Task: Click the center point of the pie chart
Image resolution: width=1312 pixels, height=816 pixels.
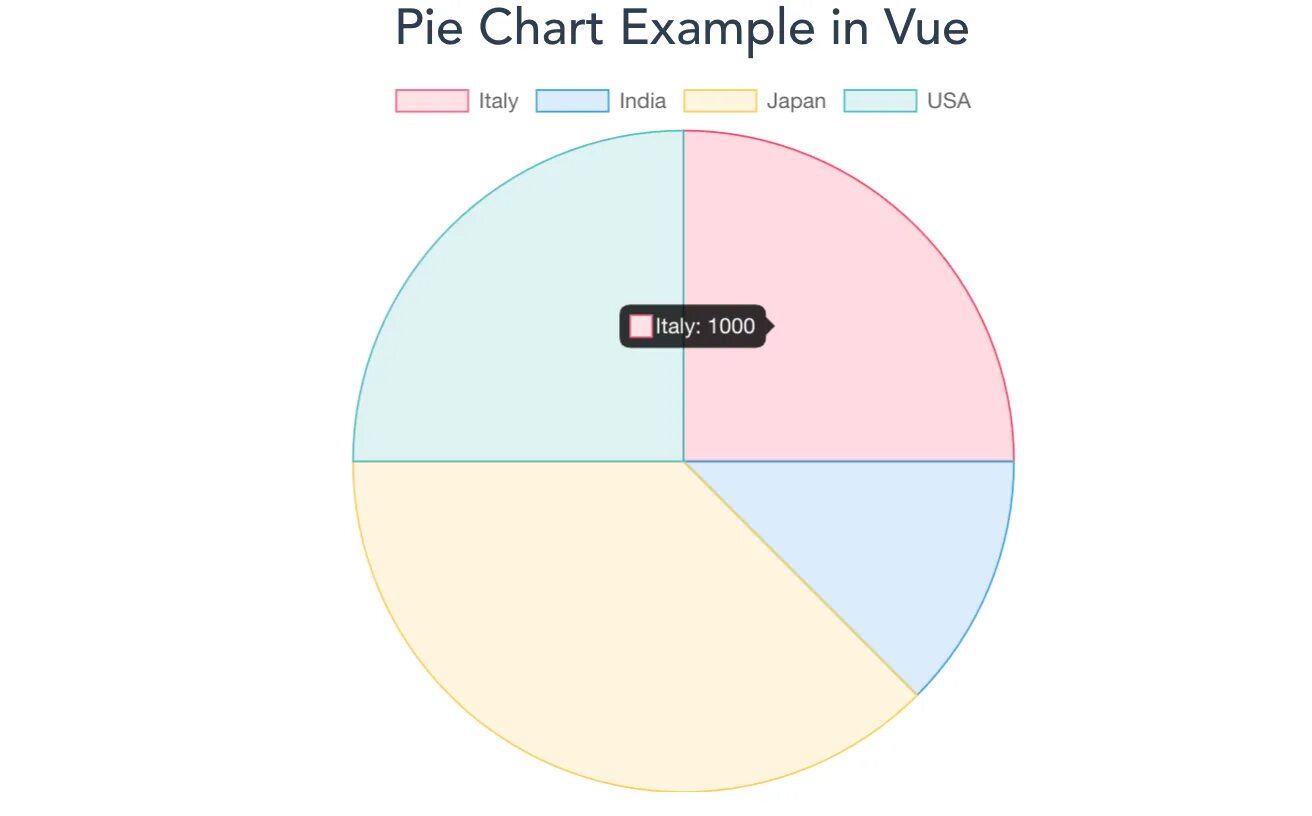Action: pos(684,461)
